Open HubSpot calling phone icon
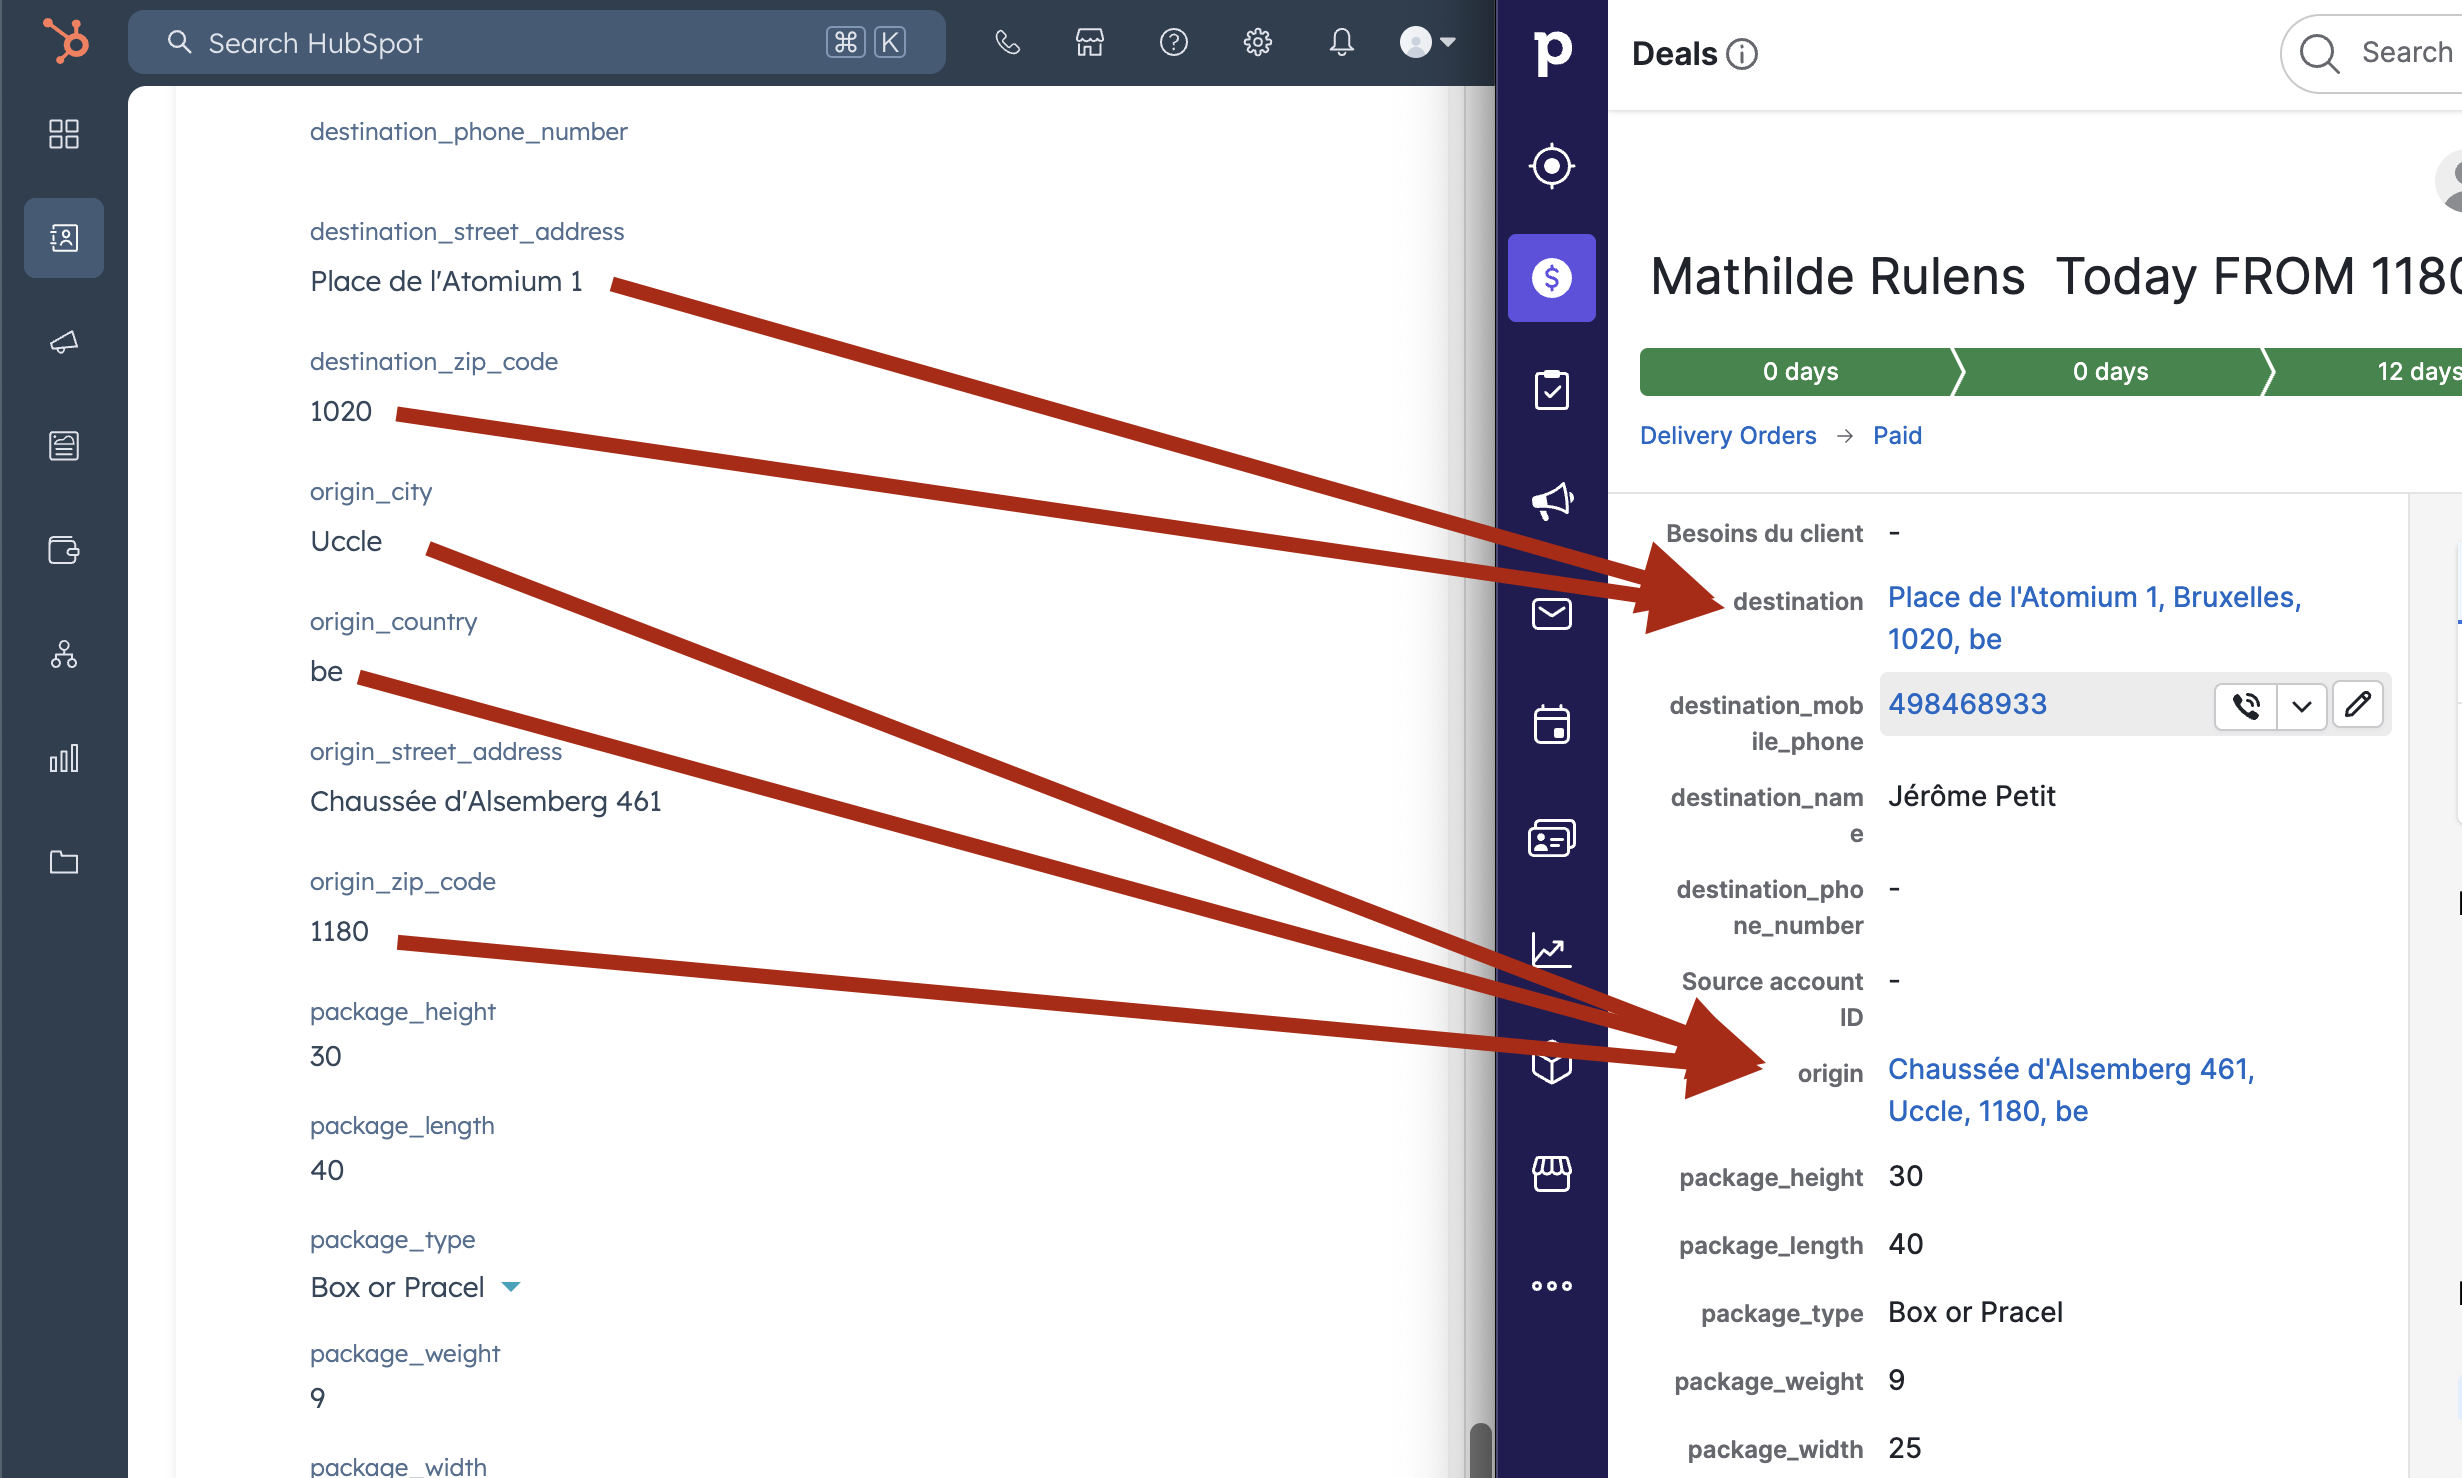 [x=1007, y=42]
